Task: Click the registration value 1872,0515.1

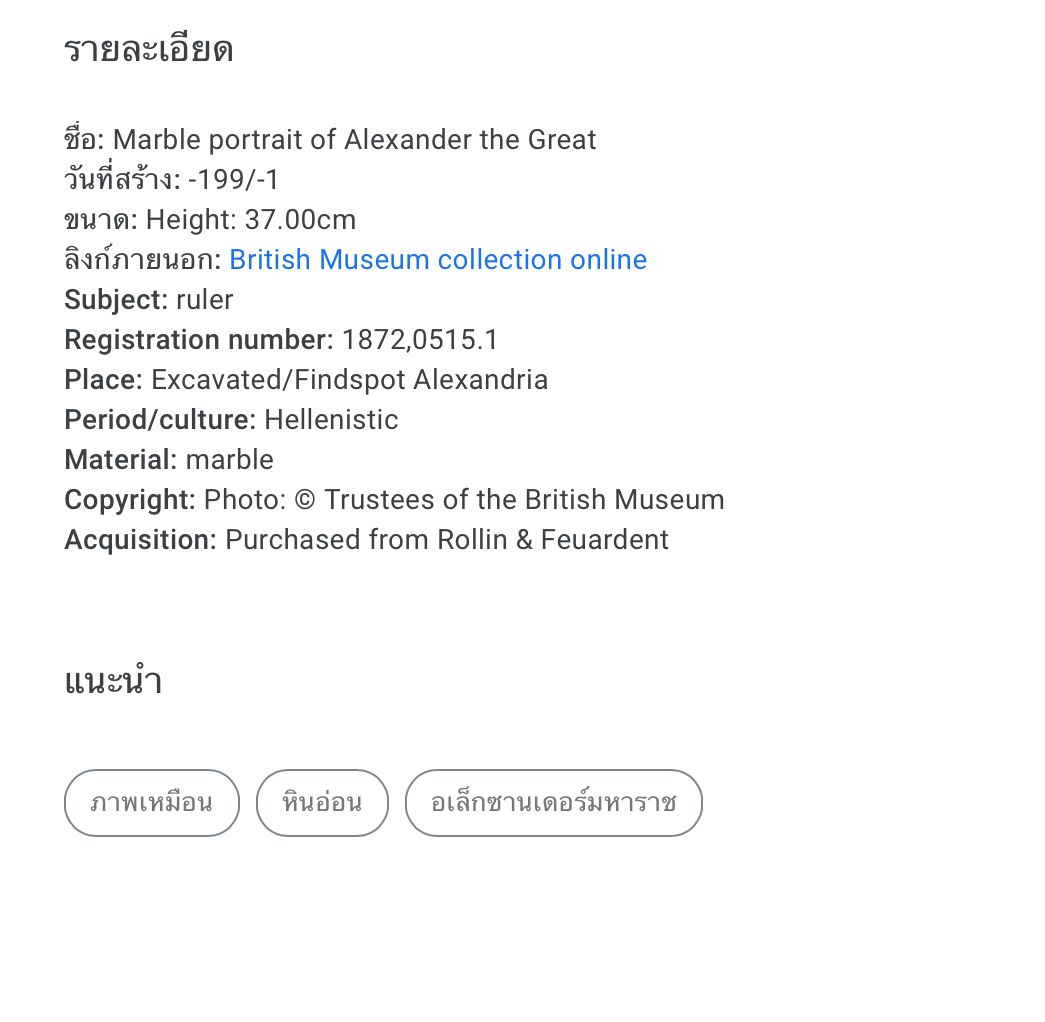Action: point(420,340)
